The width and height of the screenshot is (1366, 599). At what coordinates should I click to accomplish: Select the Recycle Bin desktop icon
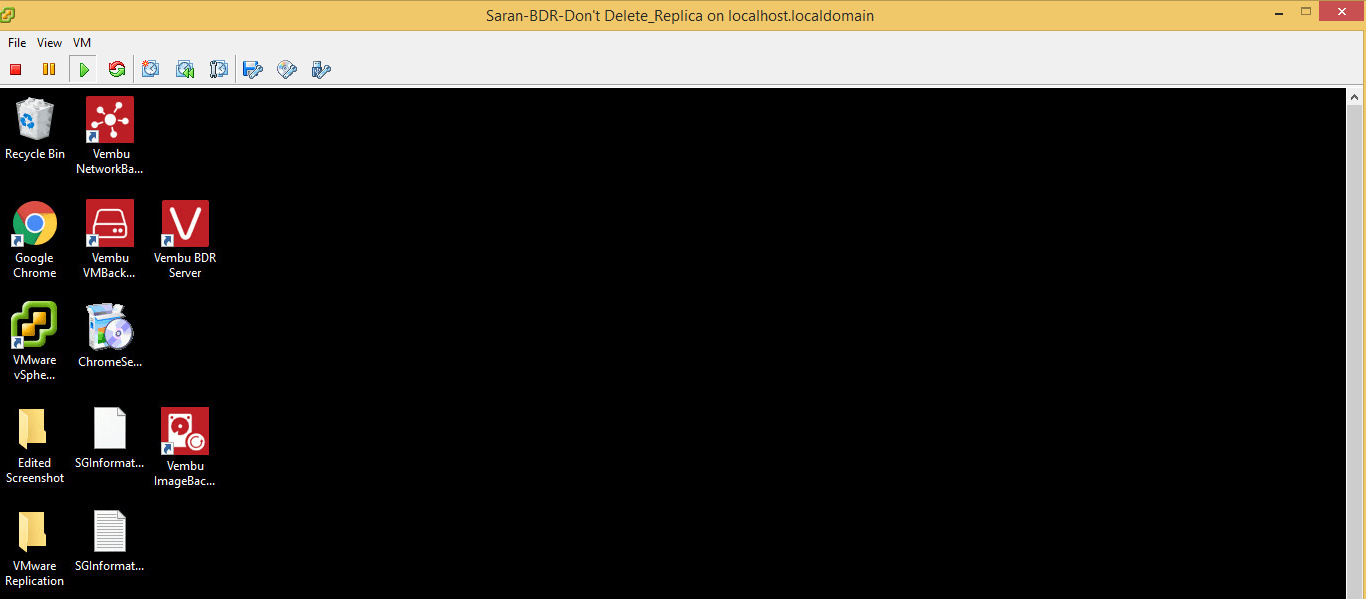pyautogui.click(x=35, y=129)
